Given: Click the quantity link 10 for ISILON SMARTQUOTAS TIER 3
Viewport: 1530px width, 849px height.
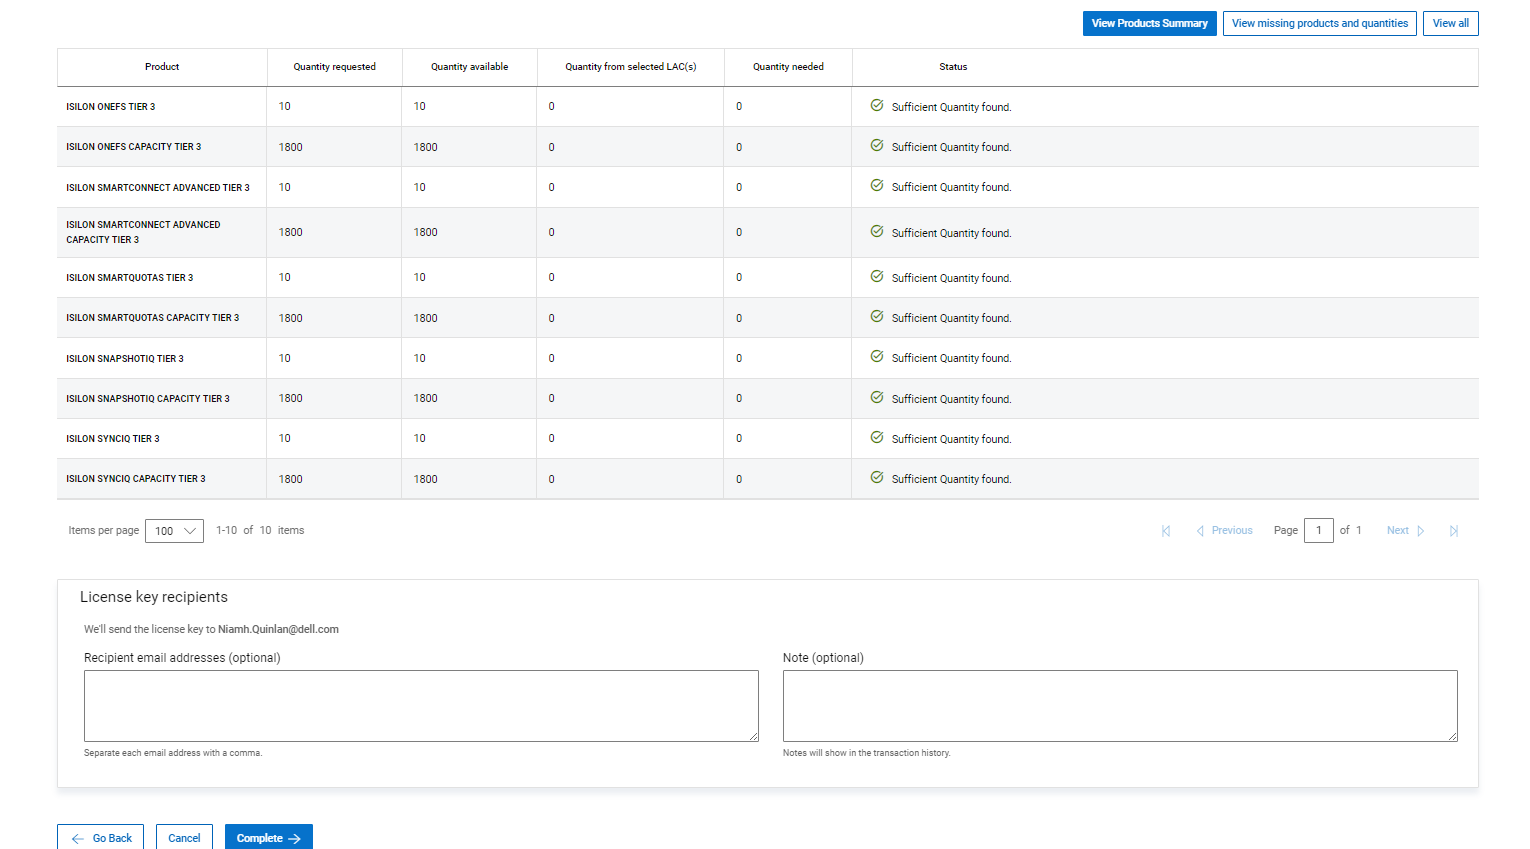Looking at the screenshot, I should click(x=284, y=277).
